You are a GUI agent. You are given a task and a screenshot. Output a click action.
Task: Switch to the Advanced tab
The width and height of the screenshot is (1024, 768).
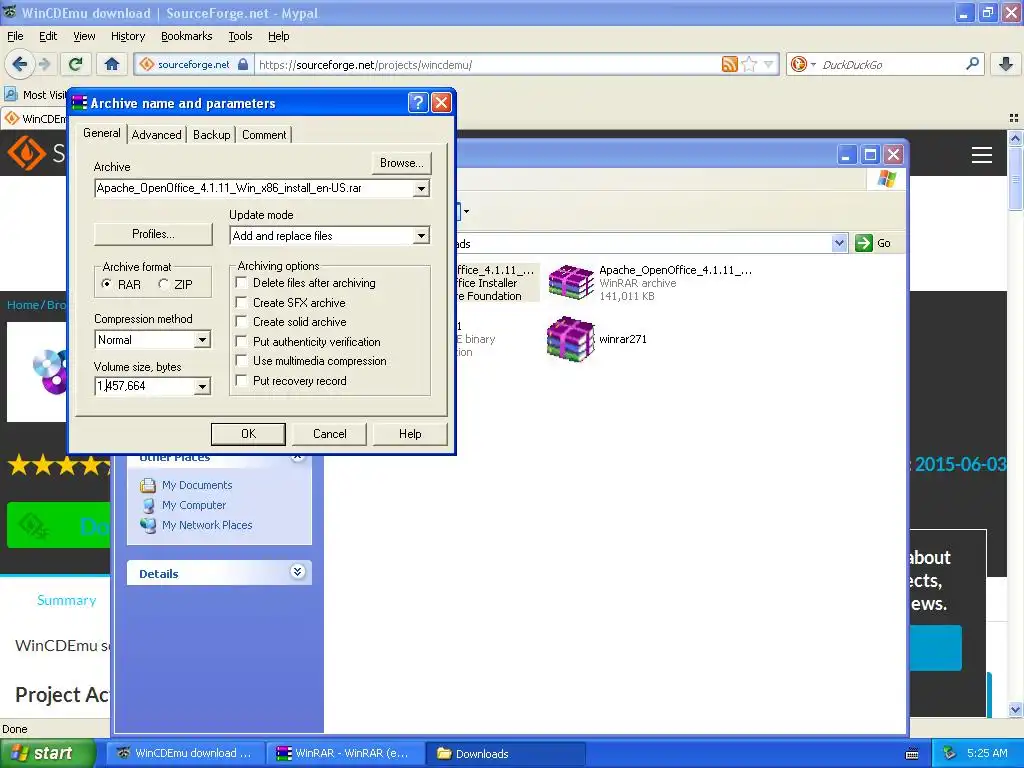click(x=157, y=135)
